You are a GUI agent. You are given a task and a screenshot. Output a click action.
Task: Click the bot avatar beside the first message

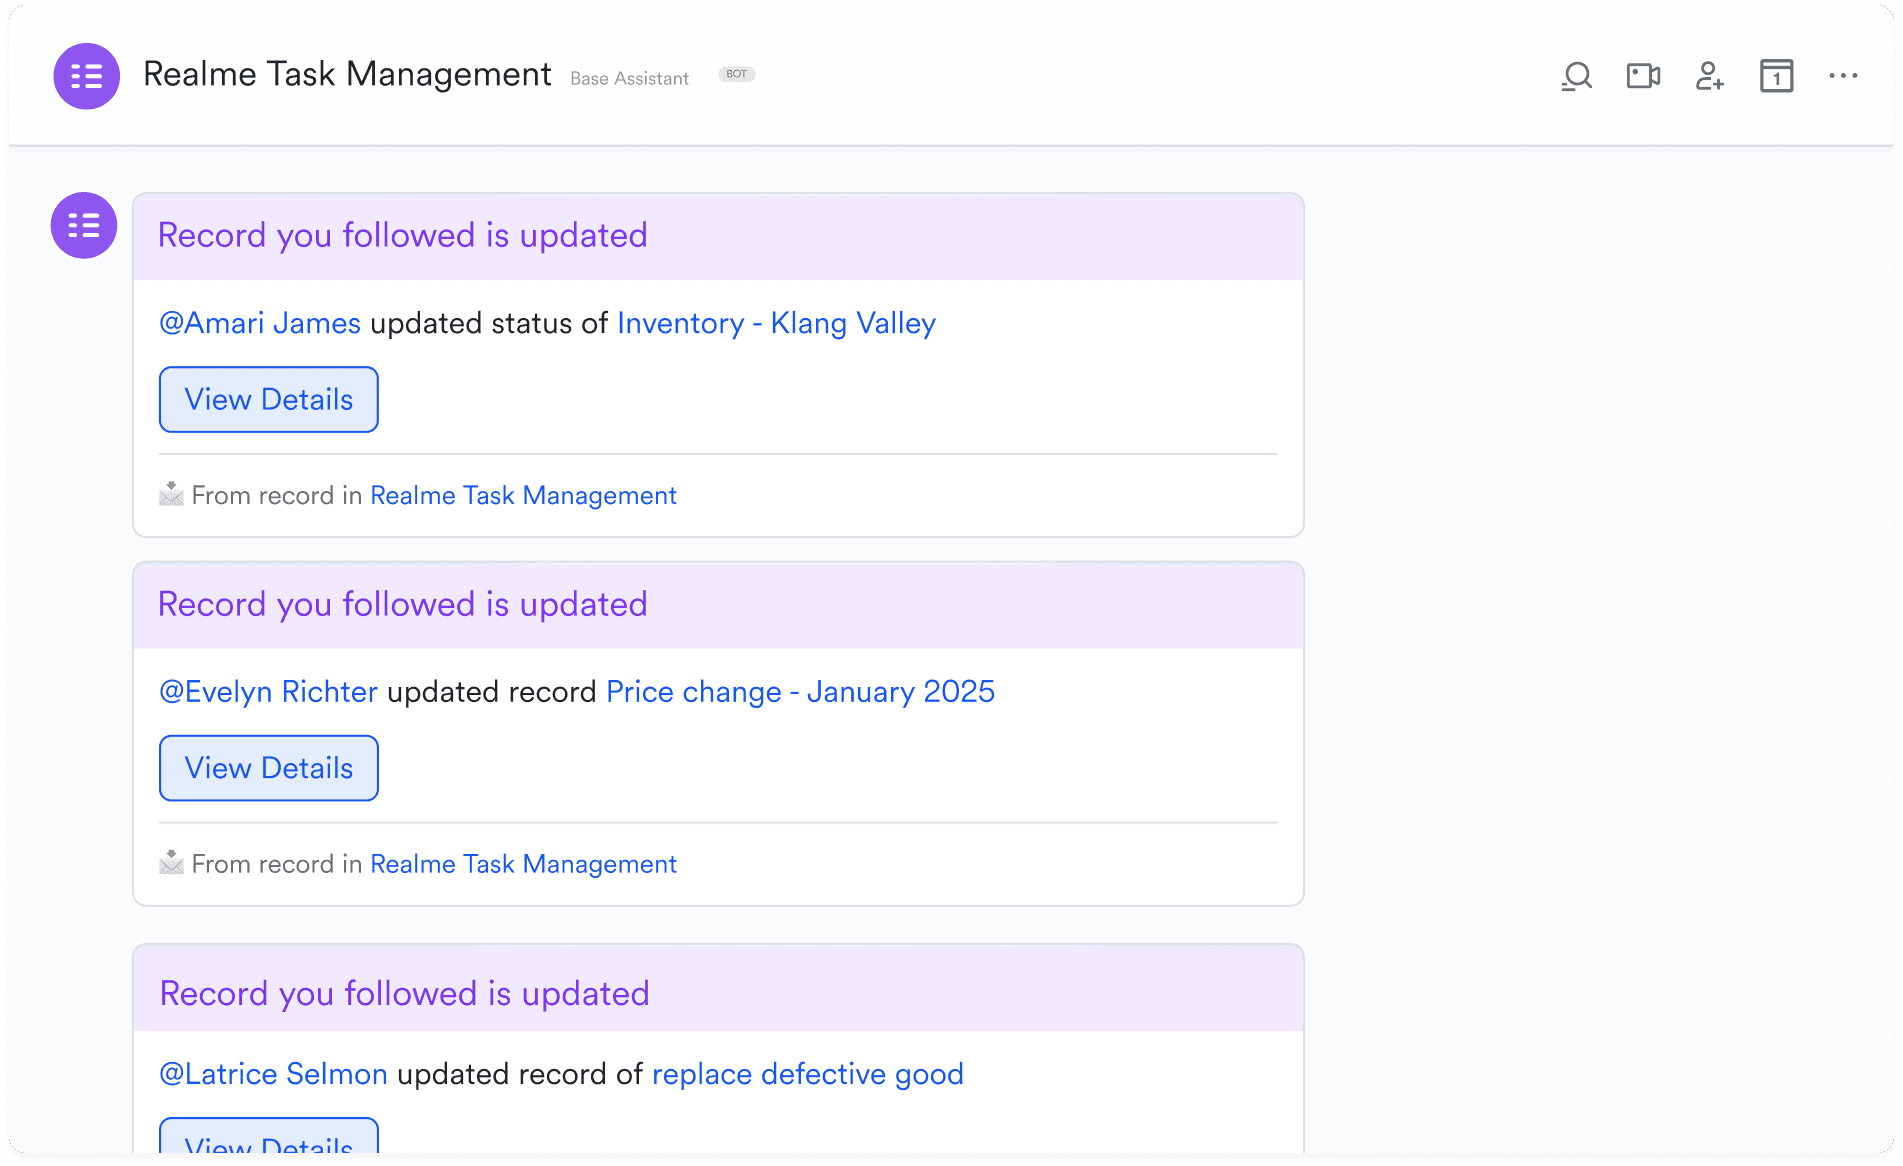pyautogui.click(x=84, y=225)
